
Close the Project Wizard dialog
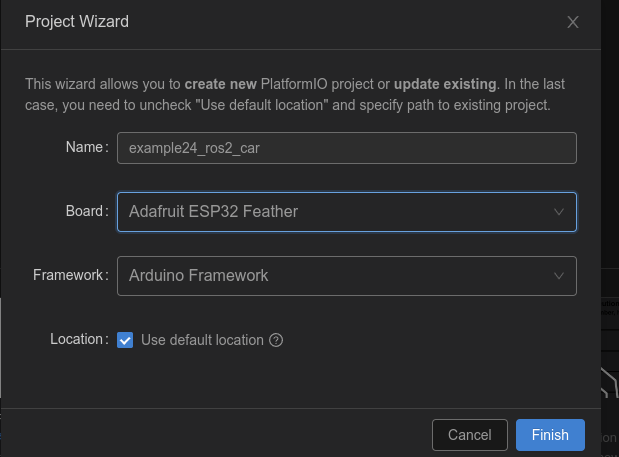pos(573,22)
